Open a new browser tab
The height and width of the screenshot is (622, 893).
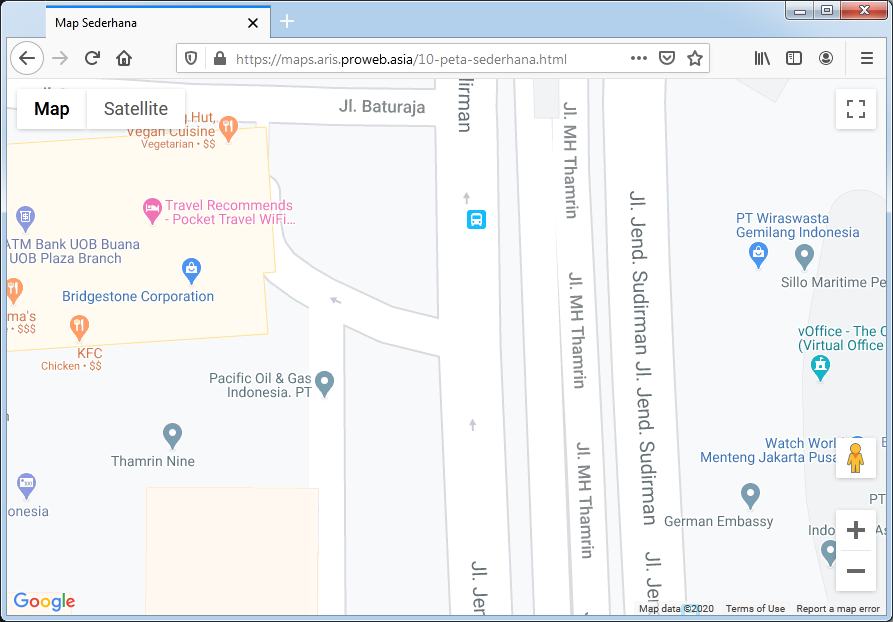click(x=287, y=22)
